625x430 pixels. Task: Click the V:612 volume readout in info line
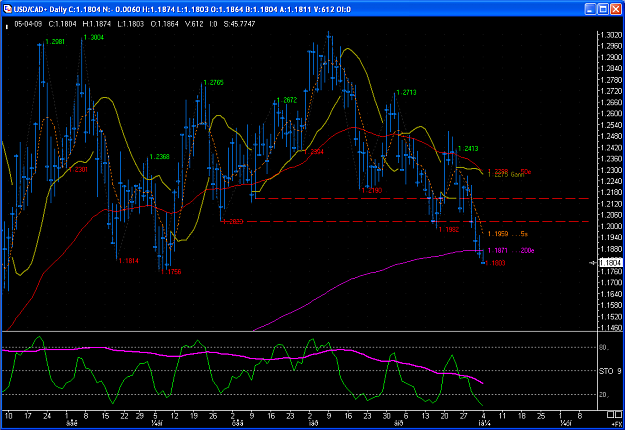click(x=194, y=24)
